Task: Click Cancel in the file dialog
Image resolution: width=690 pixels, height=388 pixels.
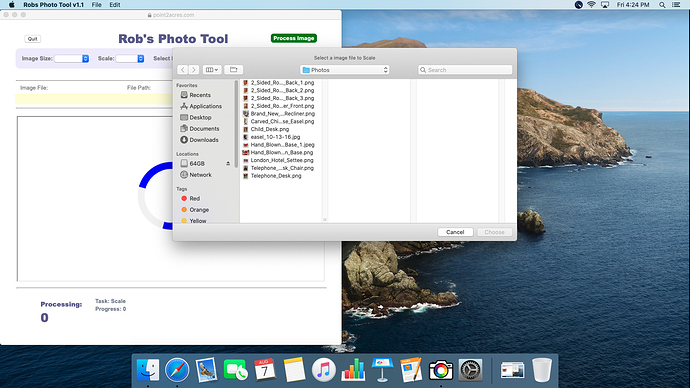Action: point(455,232)
